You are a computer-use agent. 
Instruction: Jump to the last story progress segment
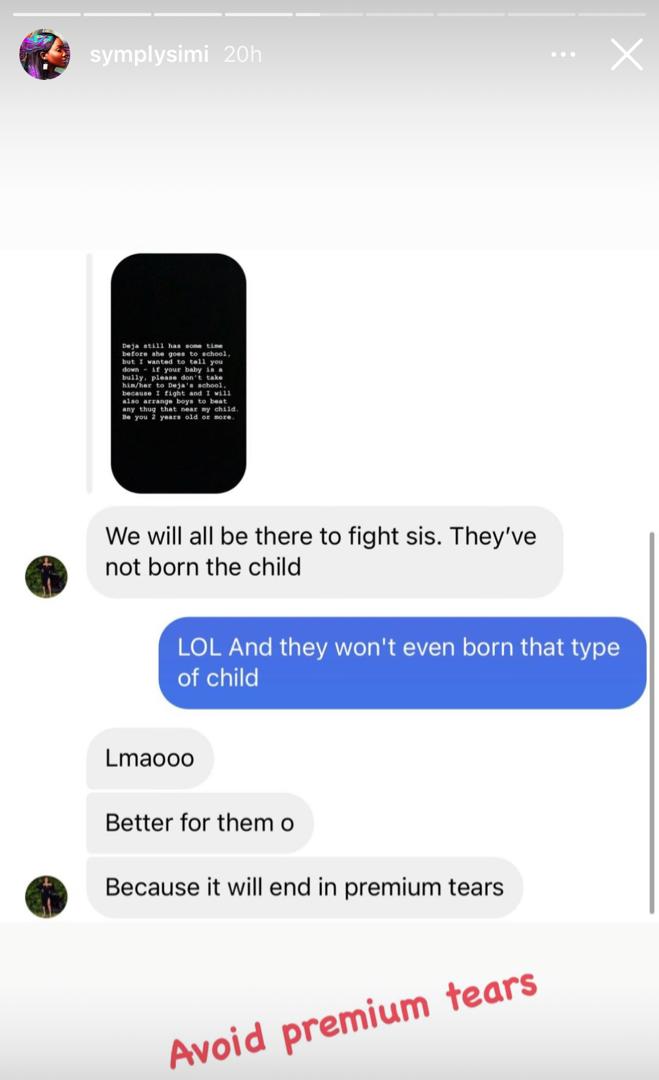coord(612,14)
